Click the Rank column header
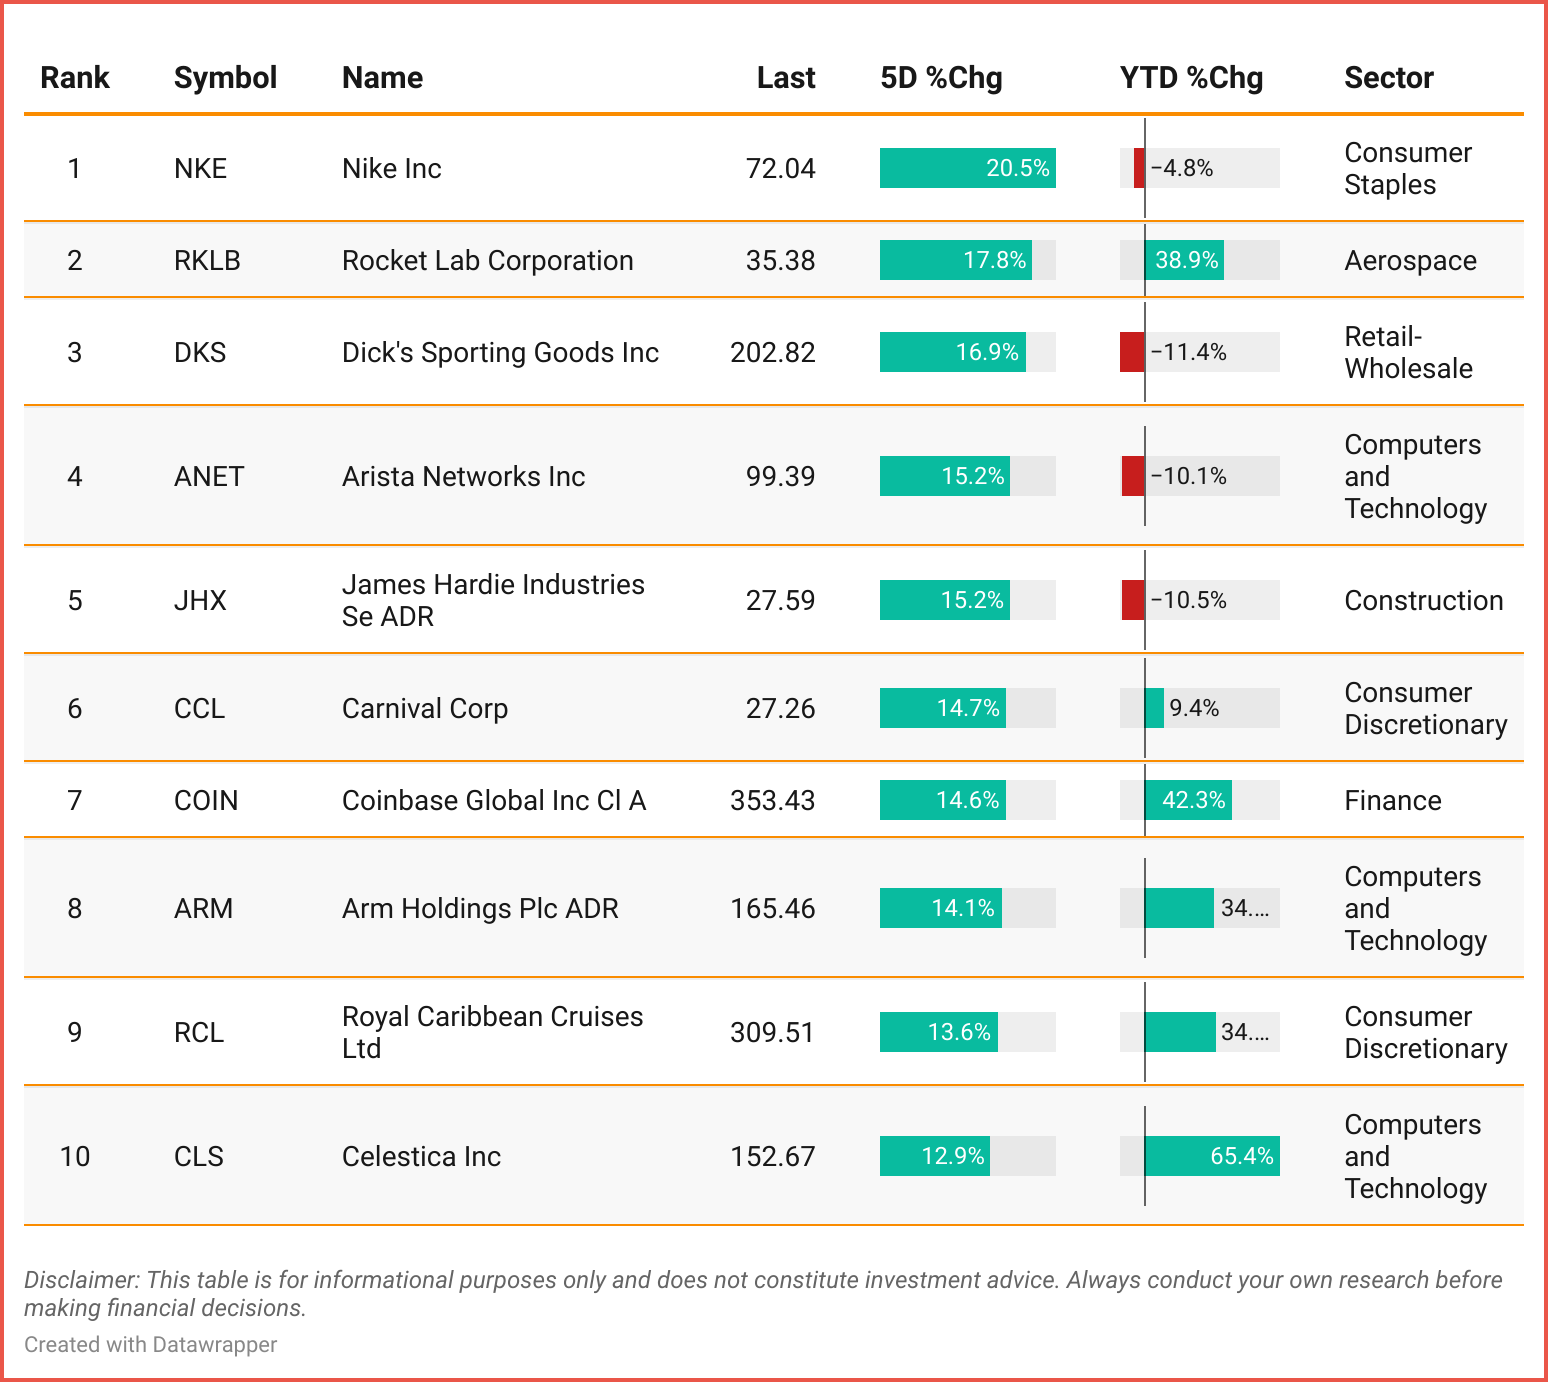Screen dimensions: 1548x1382 [74, 78]
